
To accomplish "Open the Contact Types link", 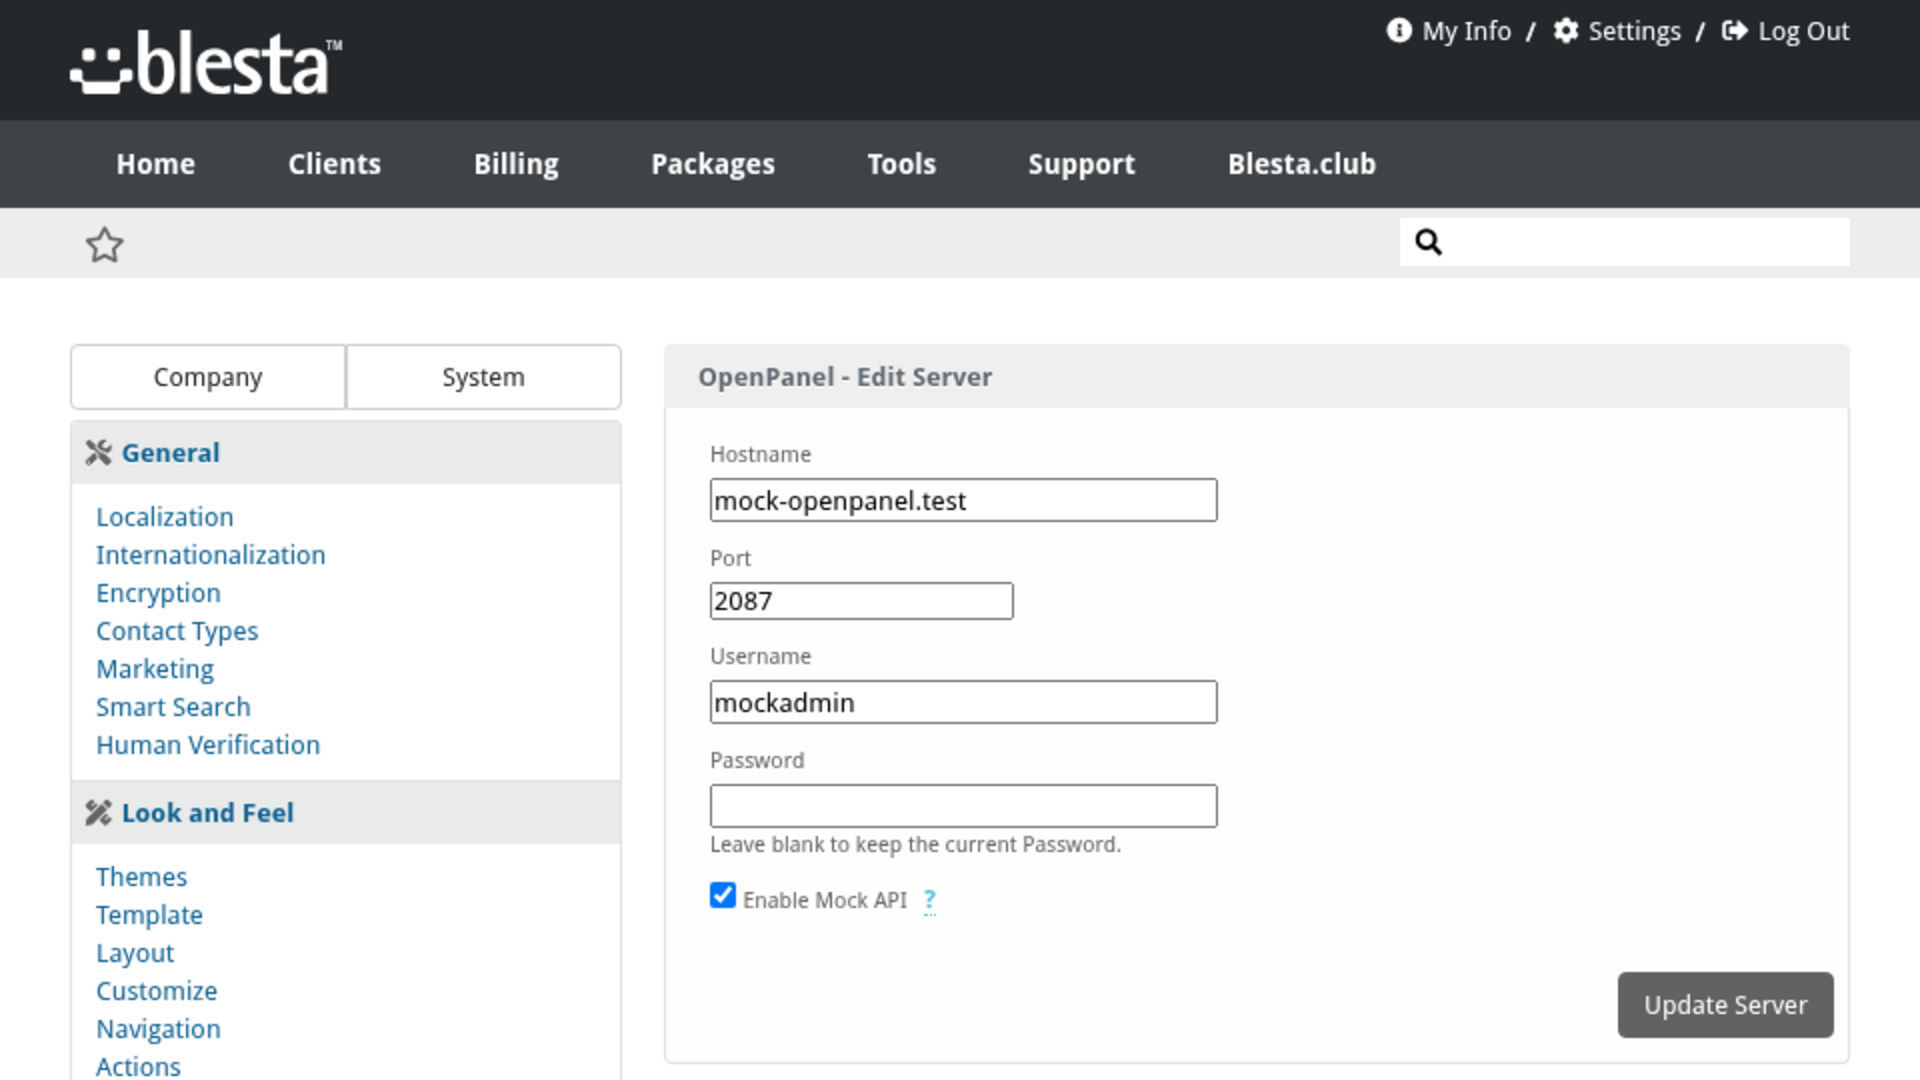I will [x=177, y=631].
